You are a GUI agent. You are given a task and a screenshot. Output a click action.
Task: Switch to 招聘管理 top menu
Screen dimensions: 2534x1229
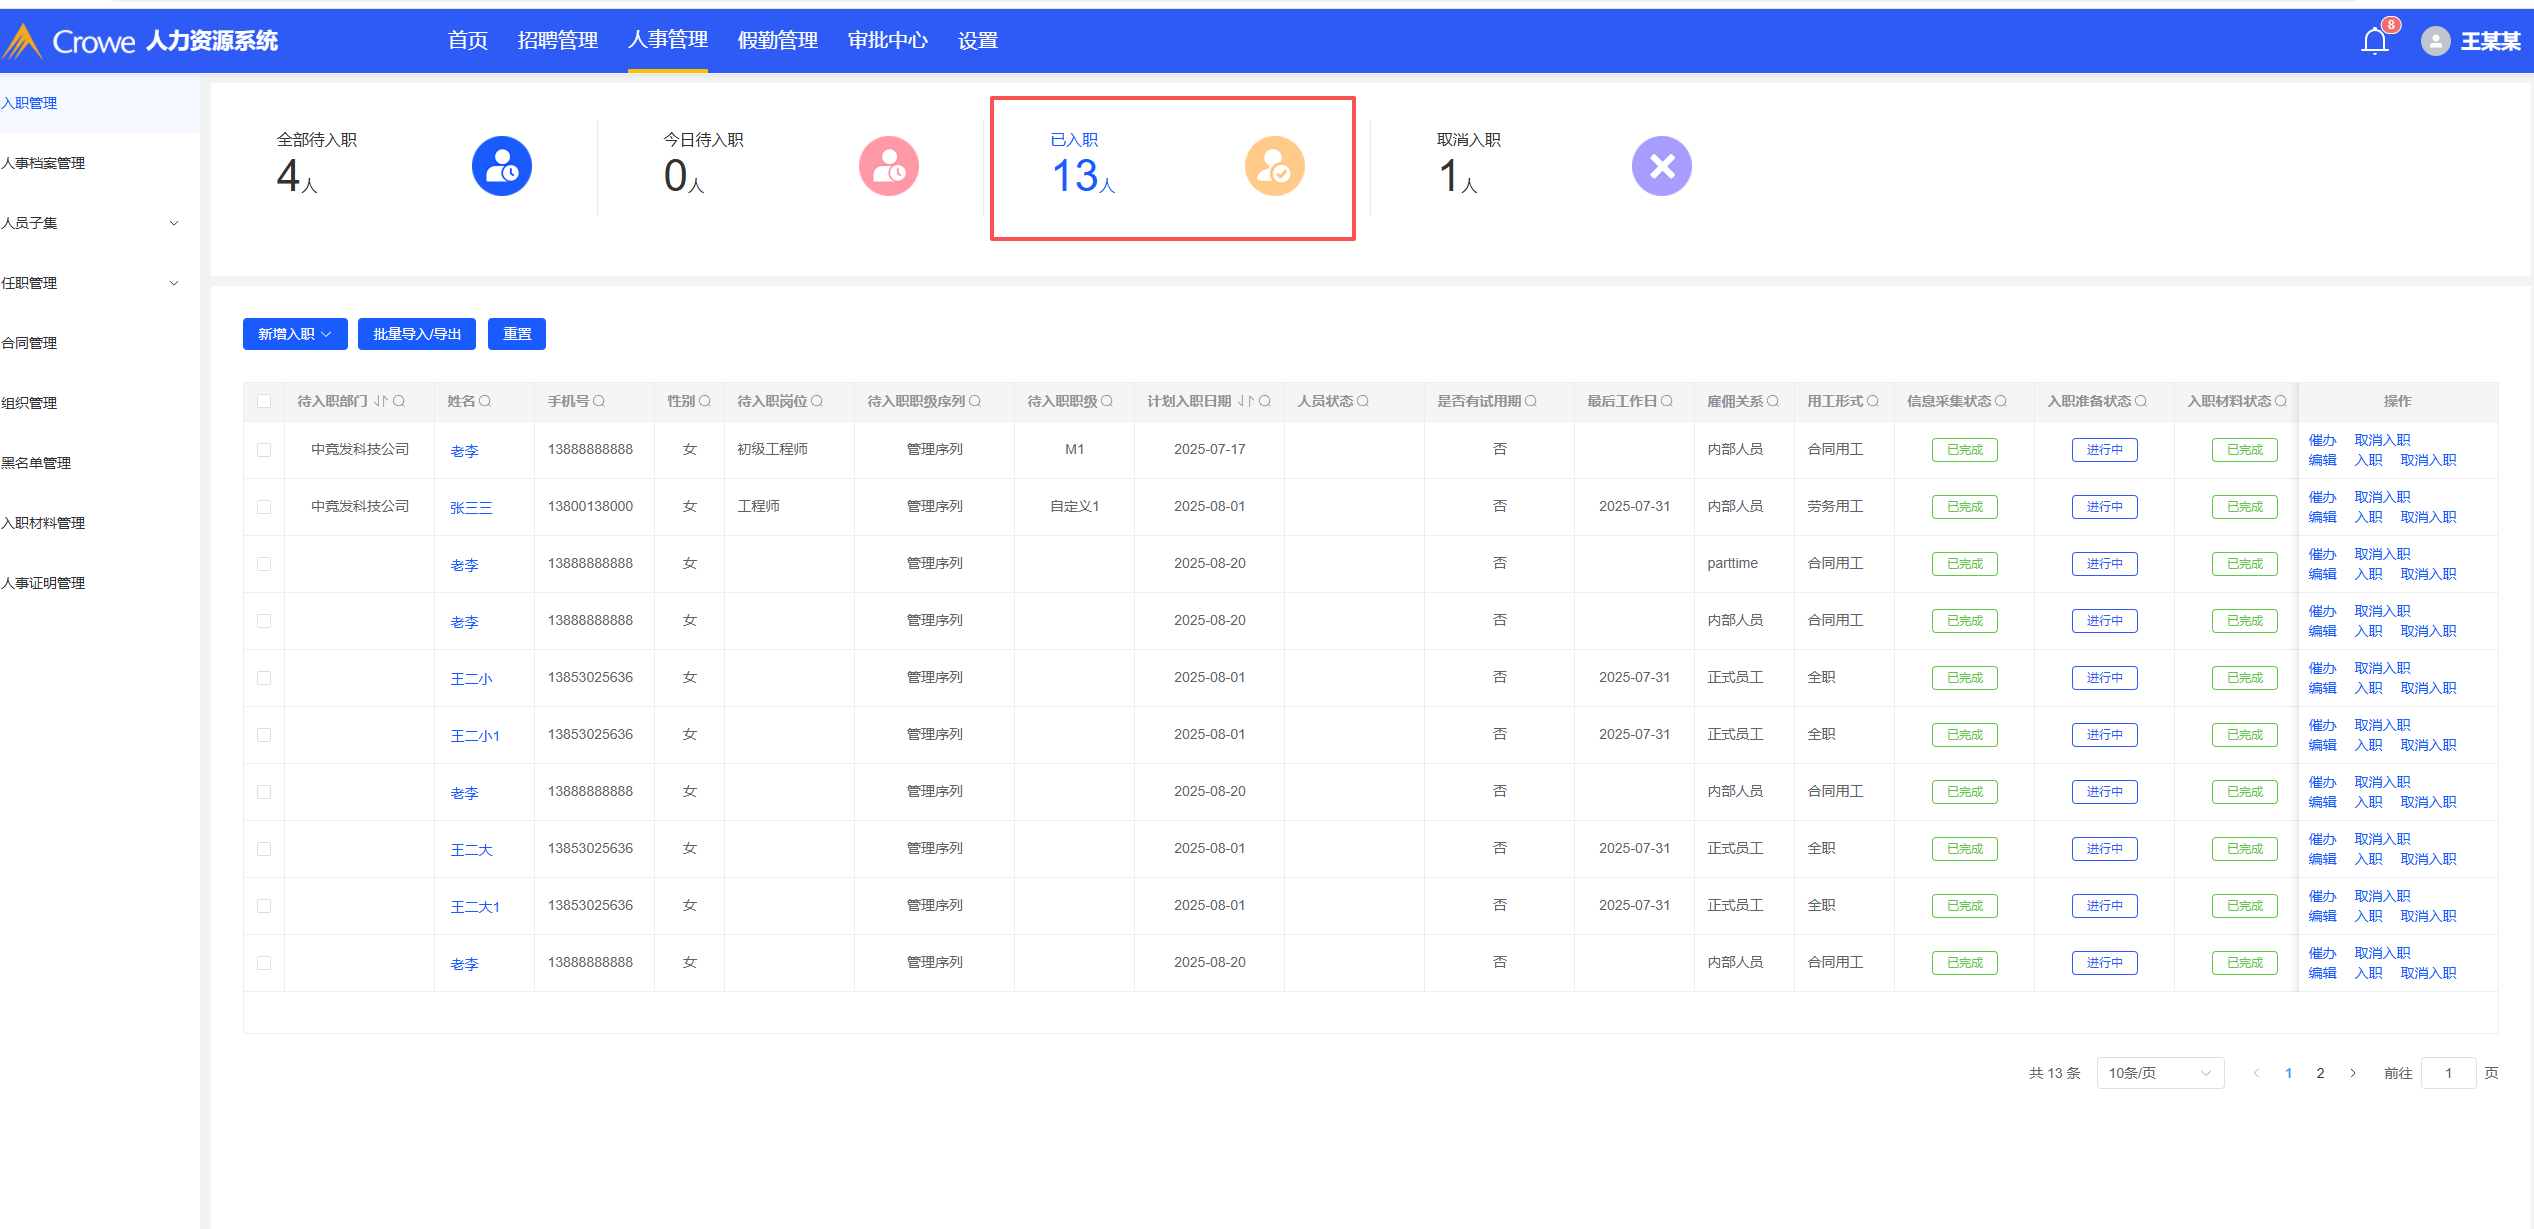coord(557,41)
